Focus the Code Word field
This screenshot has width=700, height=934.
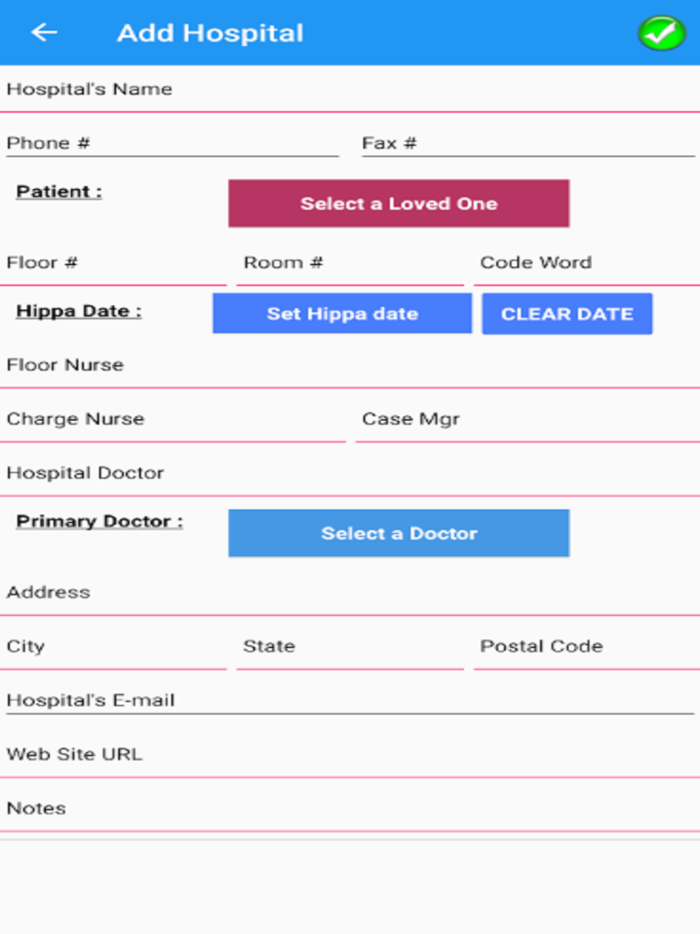(x=586, y=263)
